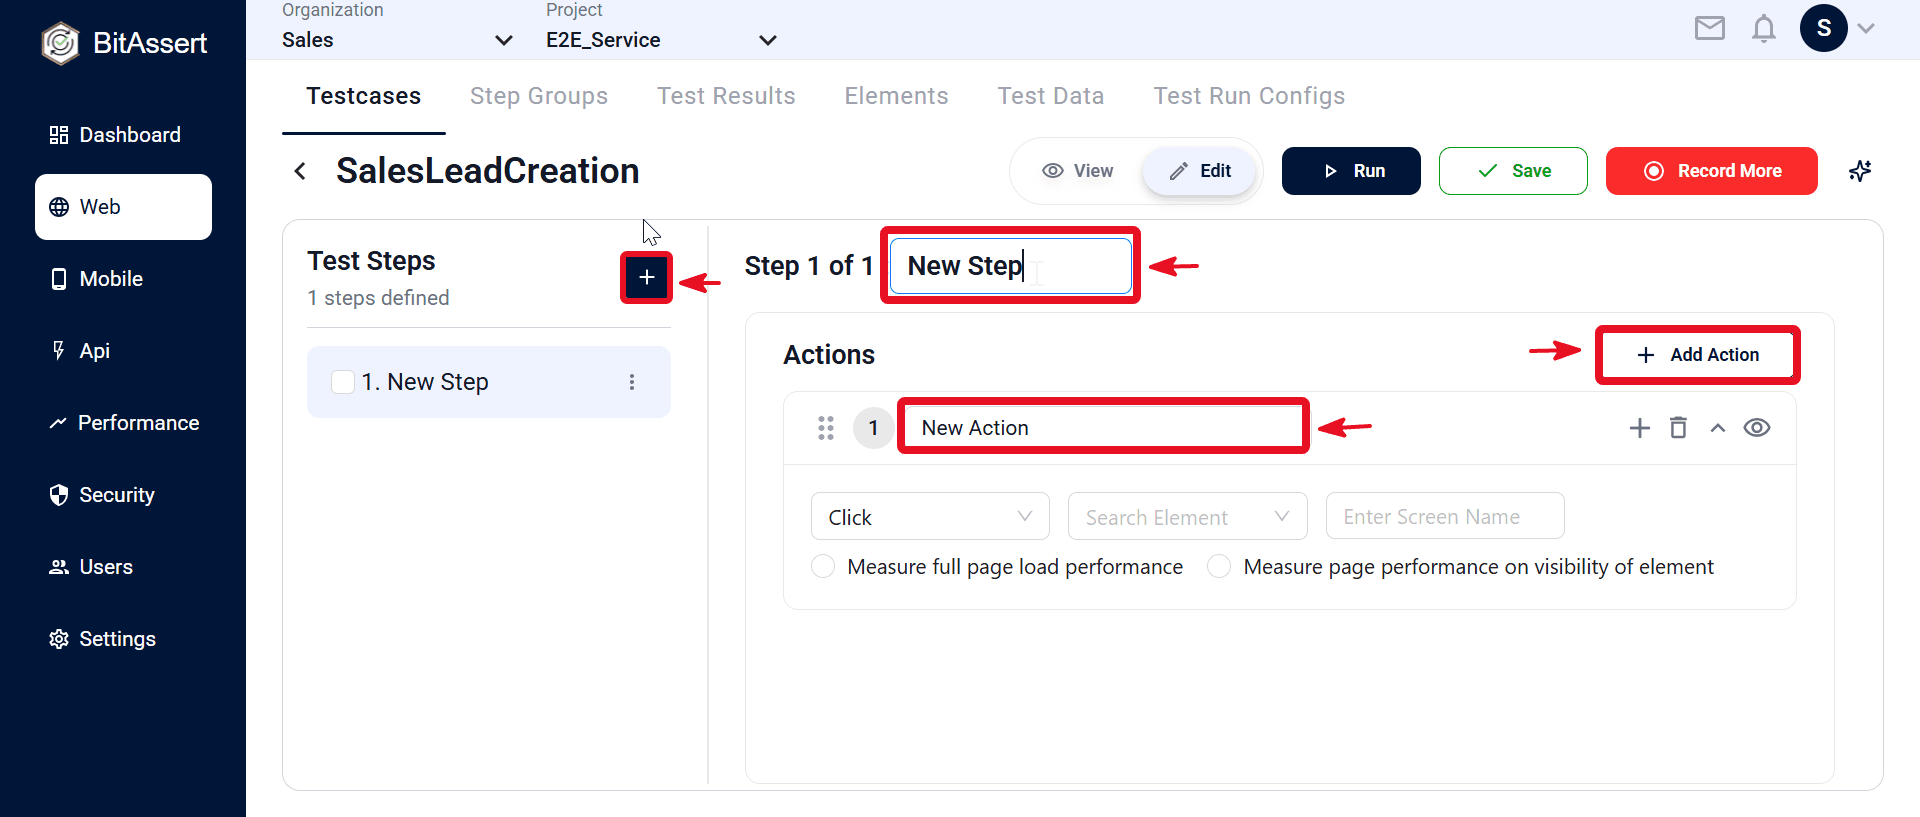Image resolution: width=1920 pixels, height=817 pixels.
Task: Open the Performance section in sidebar
Action: click(123, 423)
